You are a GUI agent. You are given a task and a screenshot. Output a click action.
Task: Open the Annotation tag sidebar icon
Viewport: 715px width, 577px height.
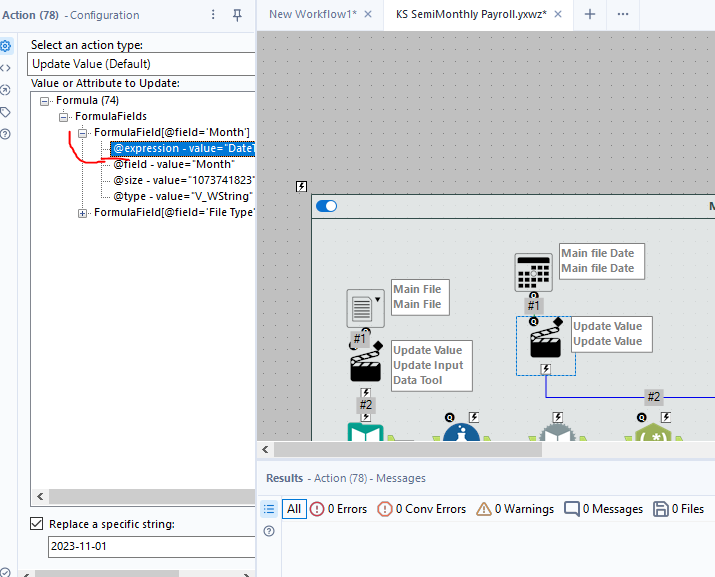(x=6, y=112)
